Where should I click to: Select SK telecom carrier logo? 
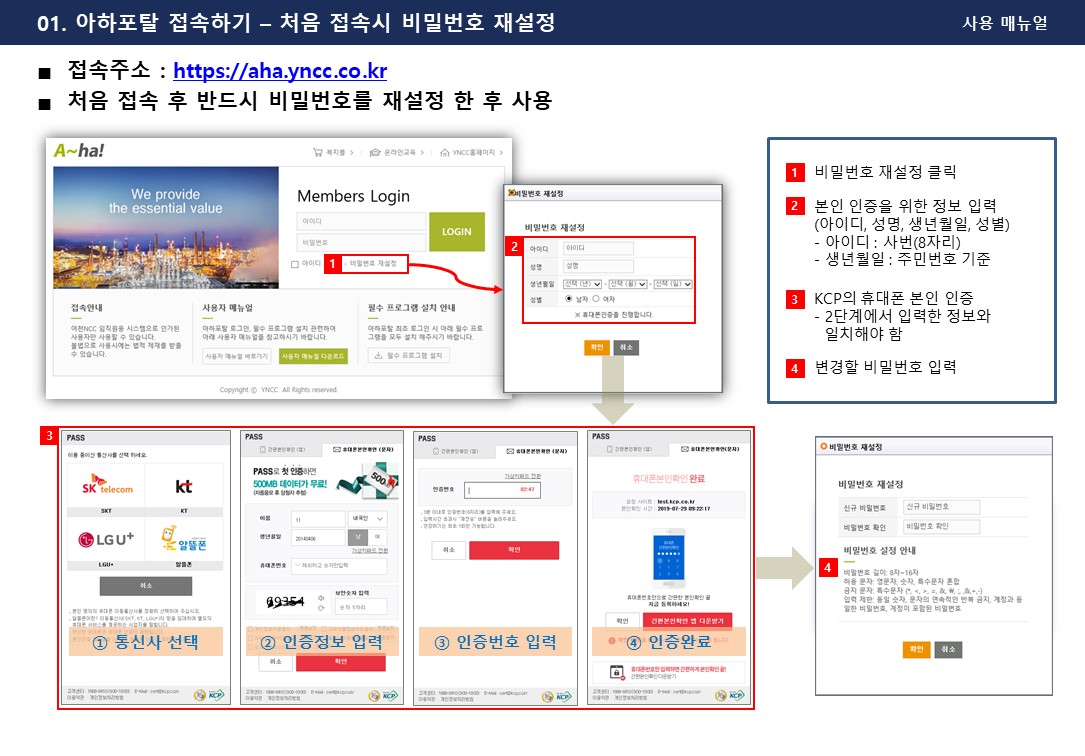(x=107, y=487)
